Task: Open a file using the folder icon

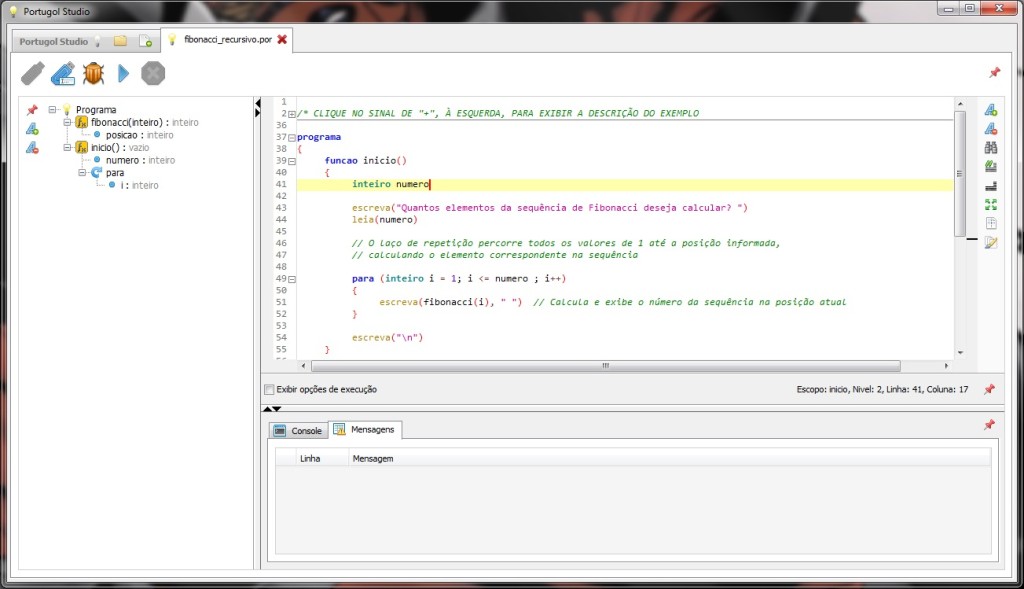Action: pyautogui.click(x=120, y=41)
